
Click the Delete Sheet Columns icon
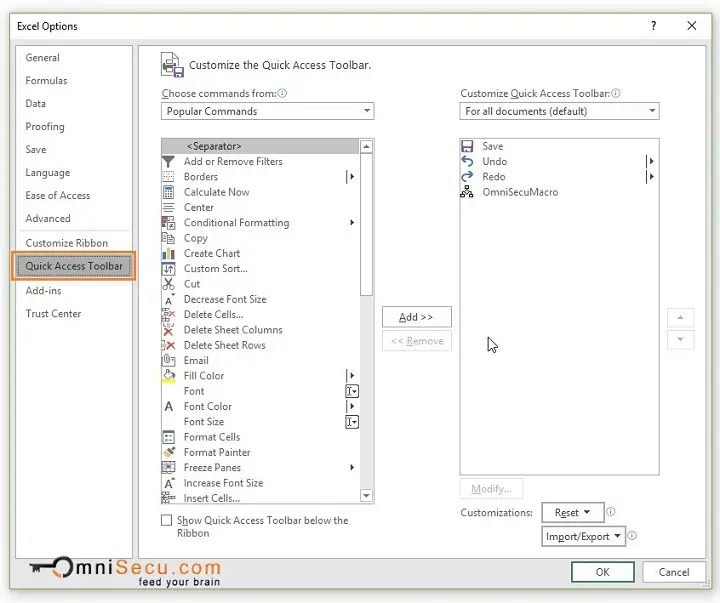[x=169, y=330]
